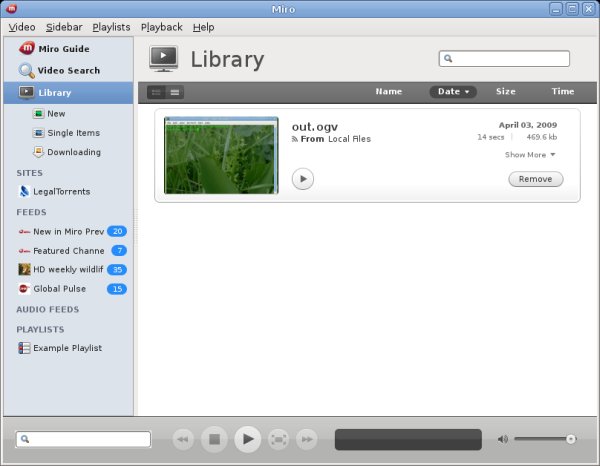600x466 pixels.
Task: Toggle fullscreen playback button
Action: pyautogui.click(x=279, y=439)
